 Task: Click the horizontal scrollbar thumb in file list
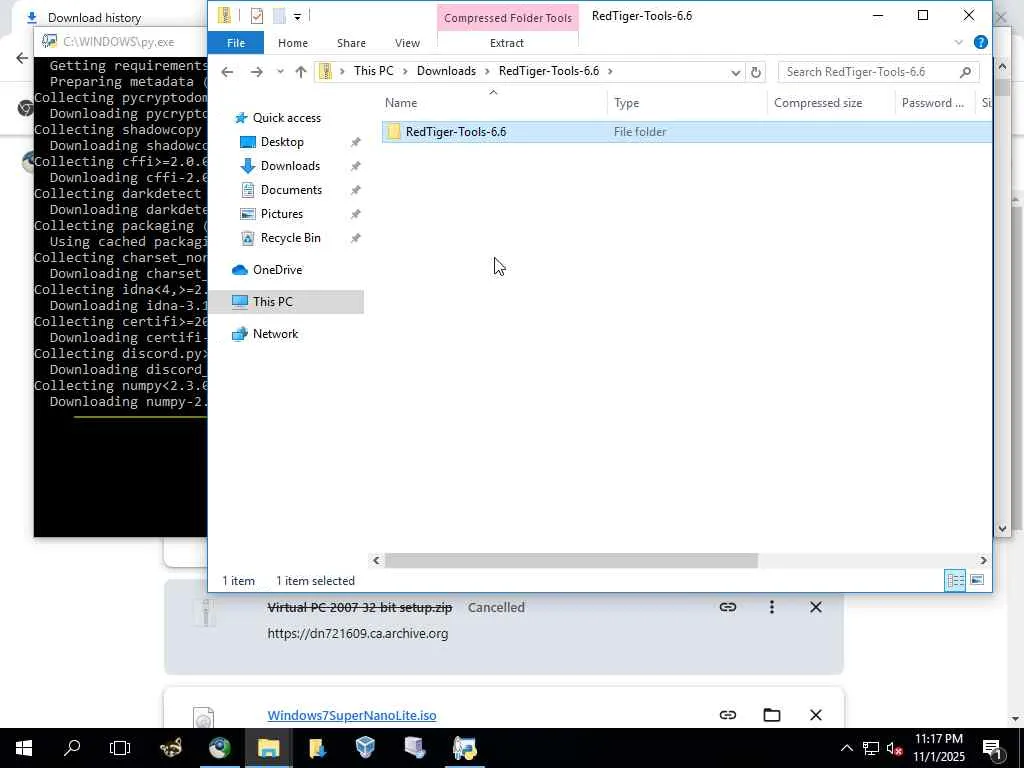[571, 560]
